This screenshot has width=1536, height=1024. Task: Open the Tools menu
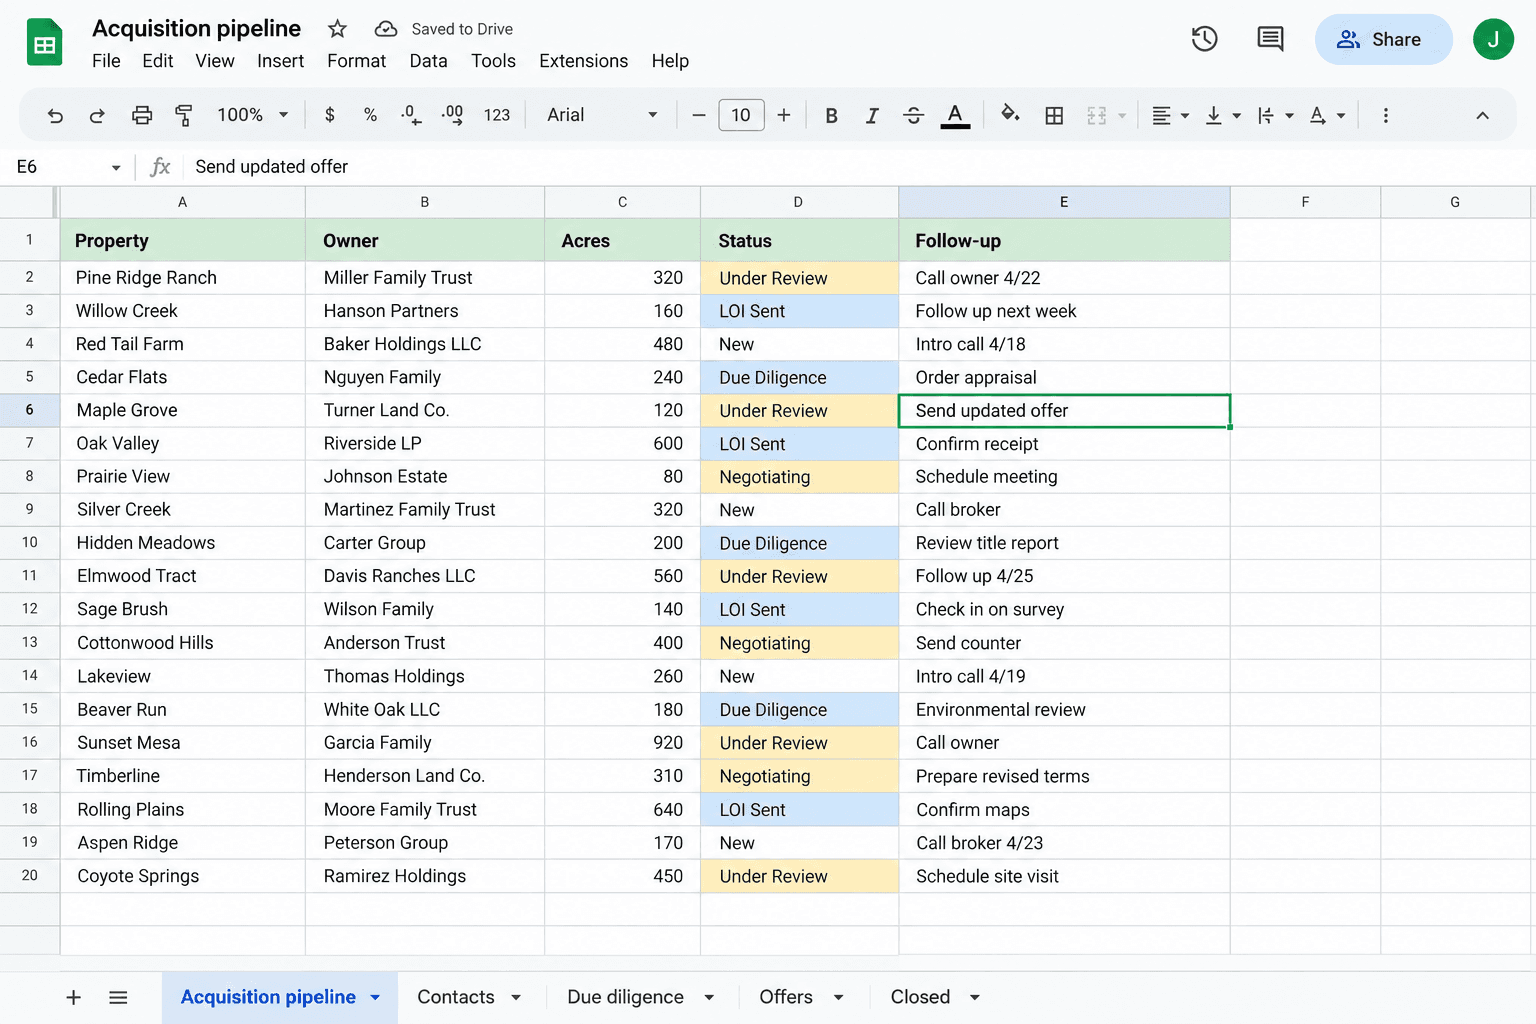pos(493,61)
